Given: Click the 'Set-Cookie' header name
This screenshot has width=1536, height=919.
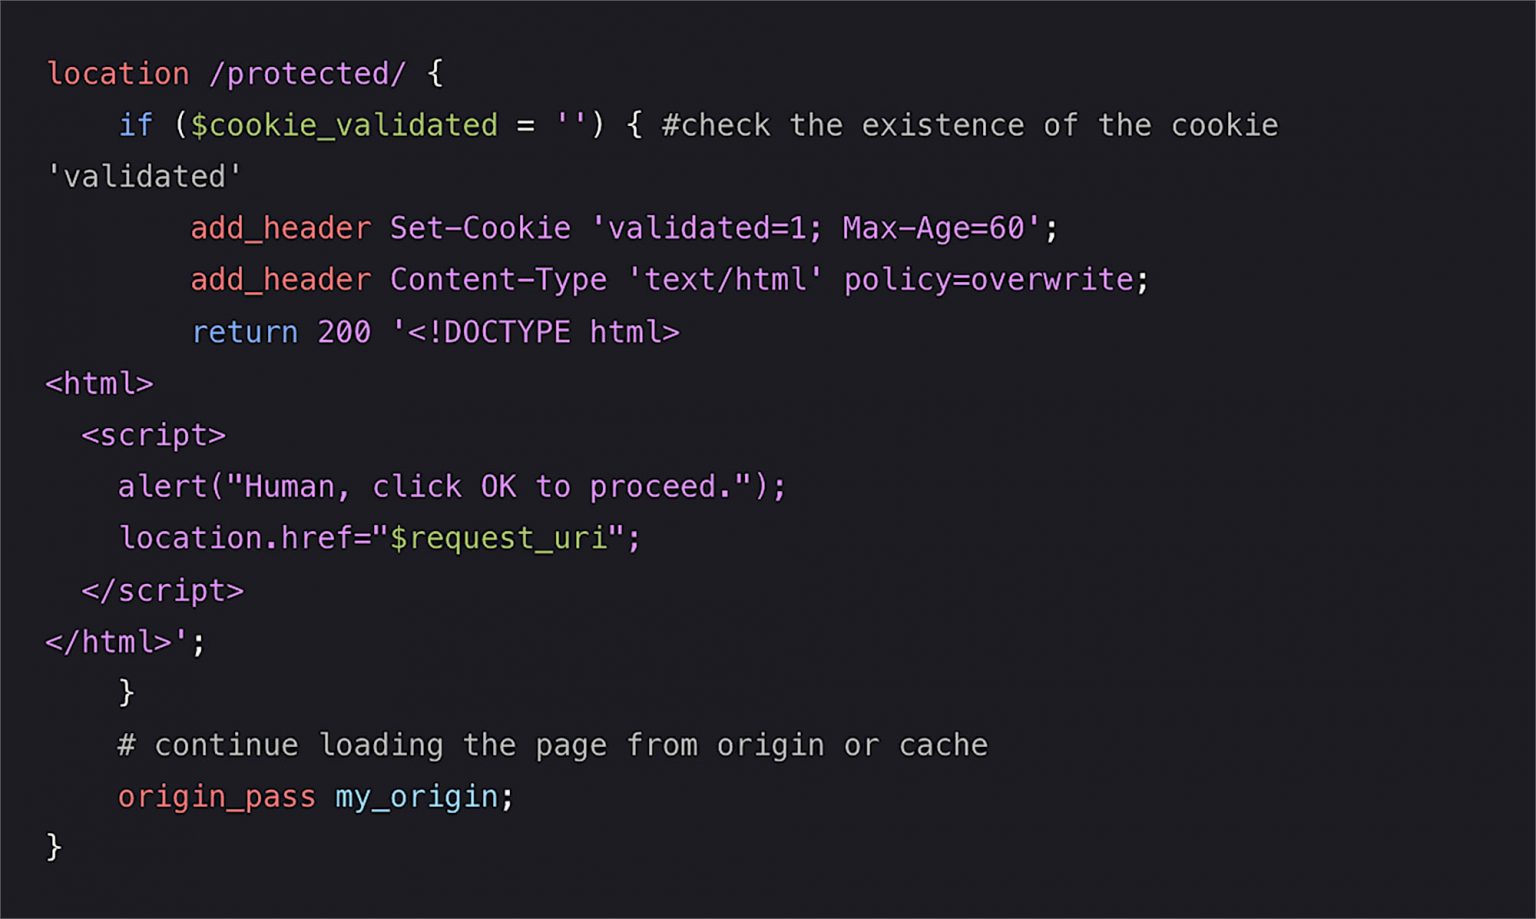Looking at the screenshot, I should [480, 228].
